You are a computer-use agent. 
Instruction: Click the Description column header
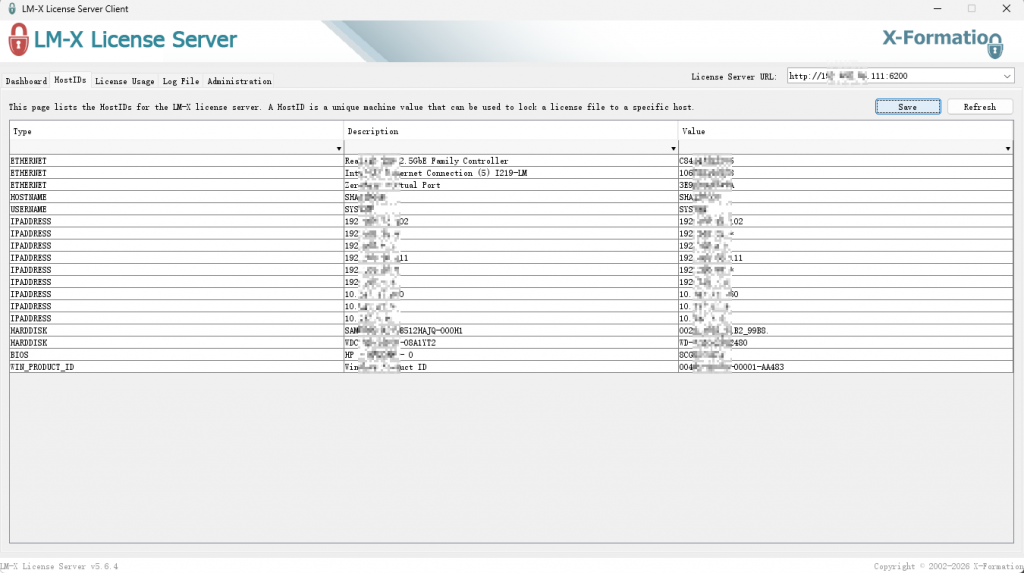510,131
